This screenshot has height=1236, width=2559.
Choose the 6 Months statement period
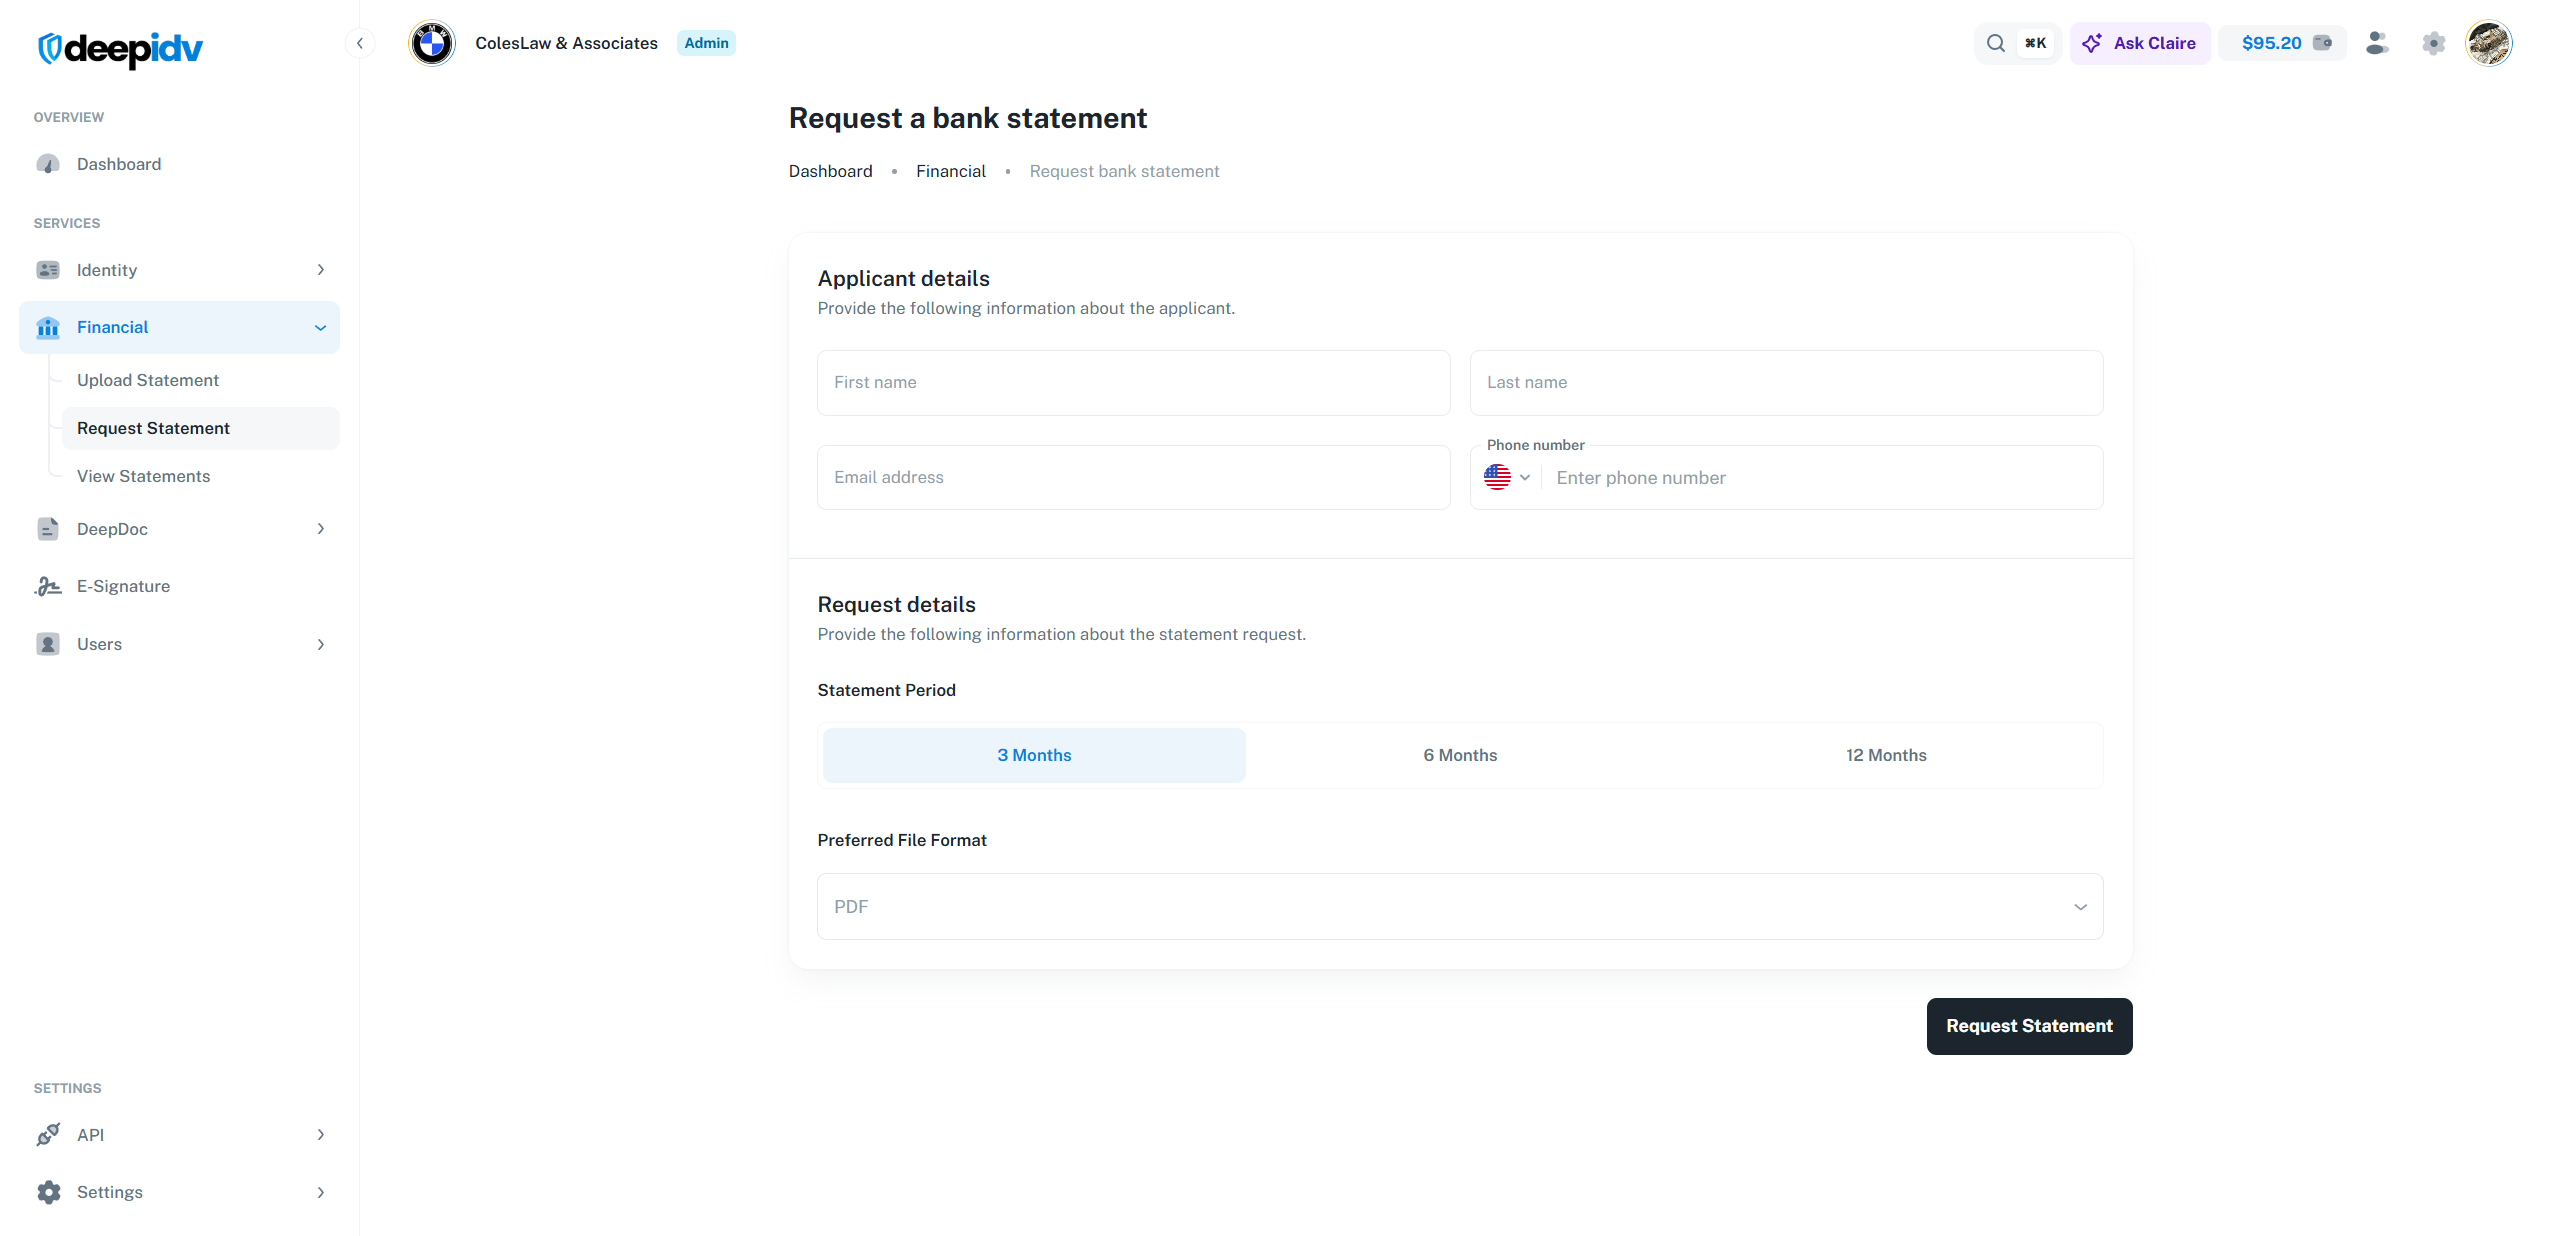point(1459,755)
